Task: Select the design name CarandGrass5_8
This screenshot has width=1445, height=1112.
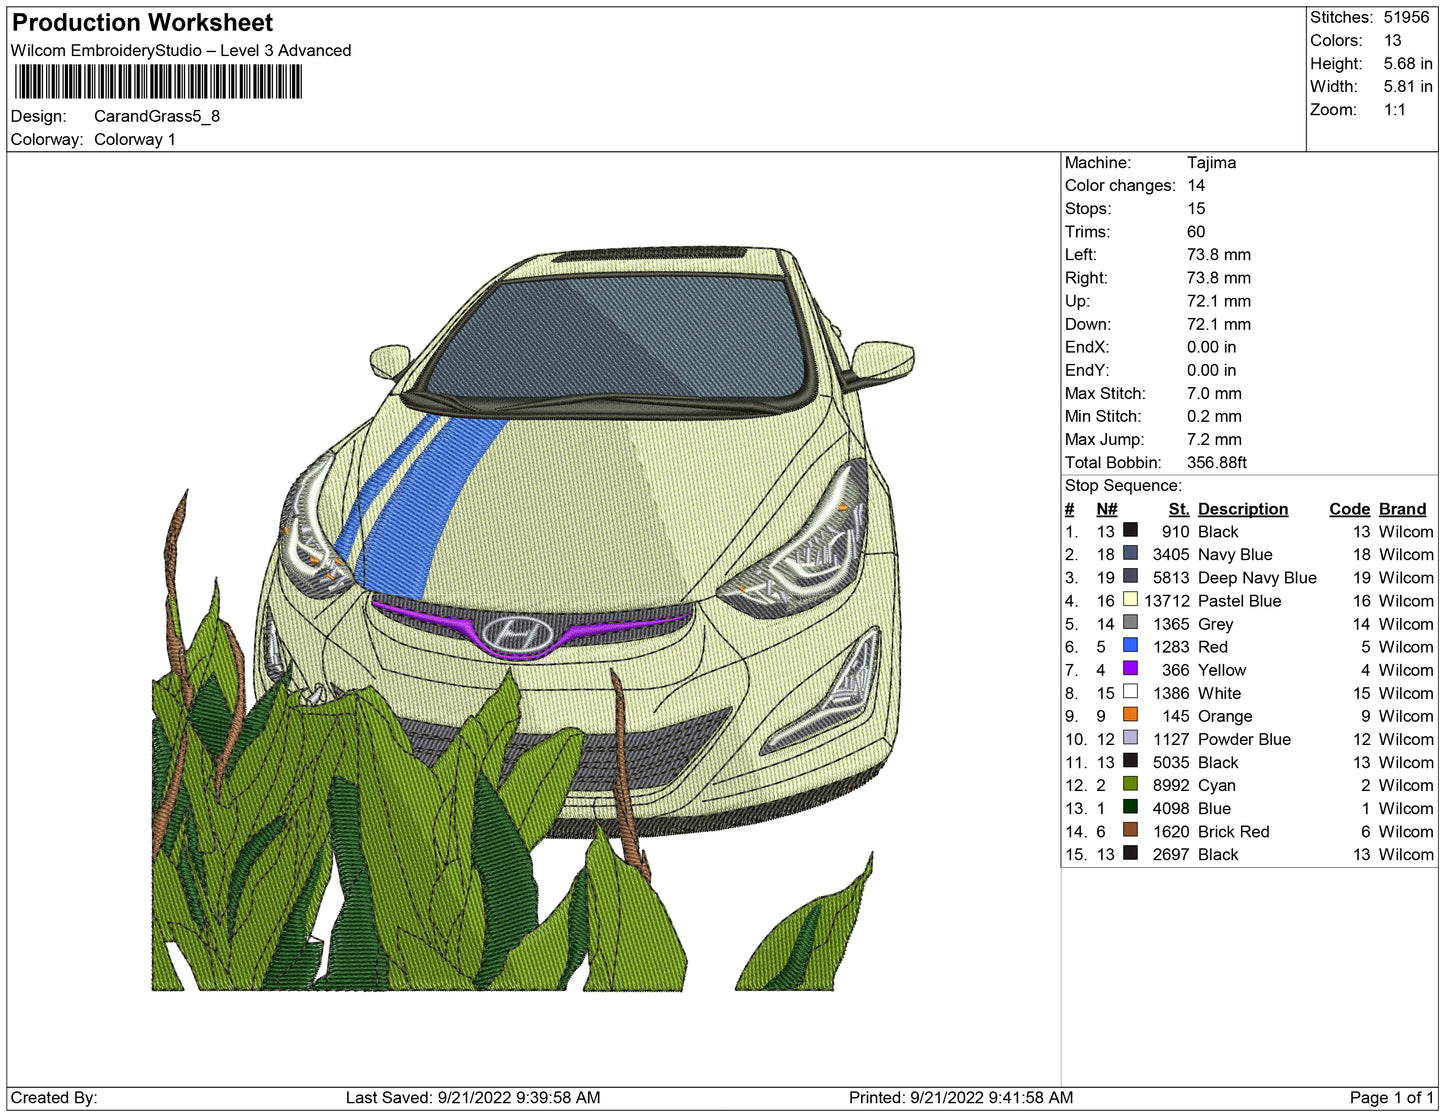Action: click(157, 116)
